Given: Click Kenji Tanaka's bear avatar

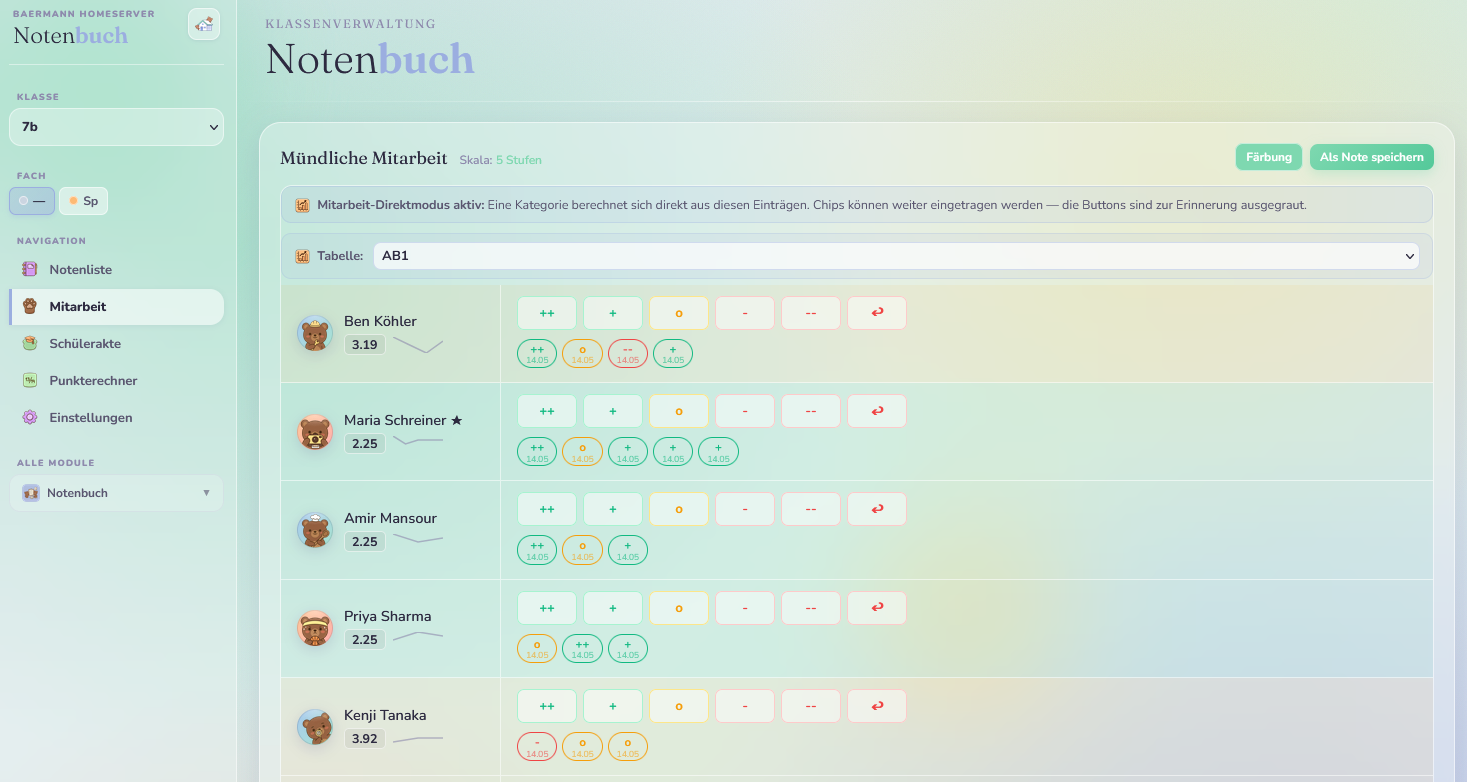Looking at the screenshot, I should (x=315, y=727).
